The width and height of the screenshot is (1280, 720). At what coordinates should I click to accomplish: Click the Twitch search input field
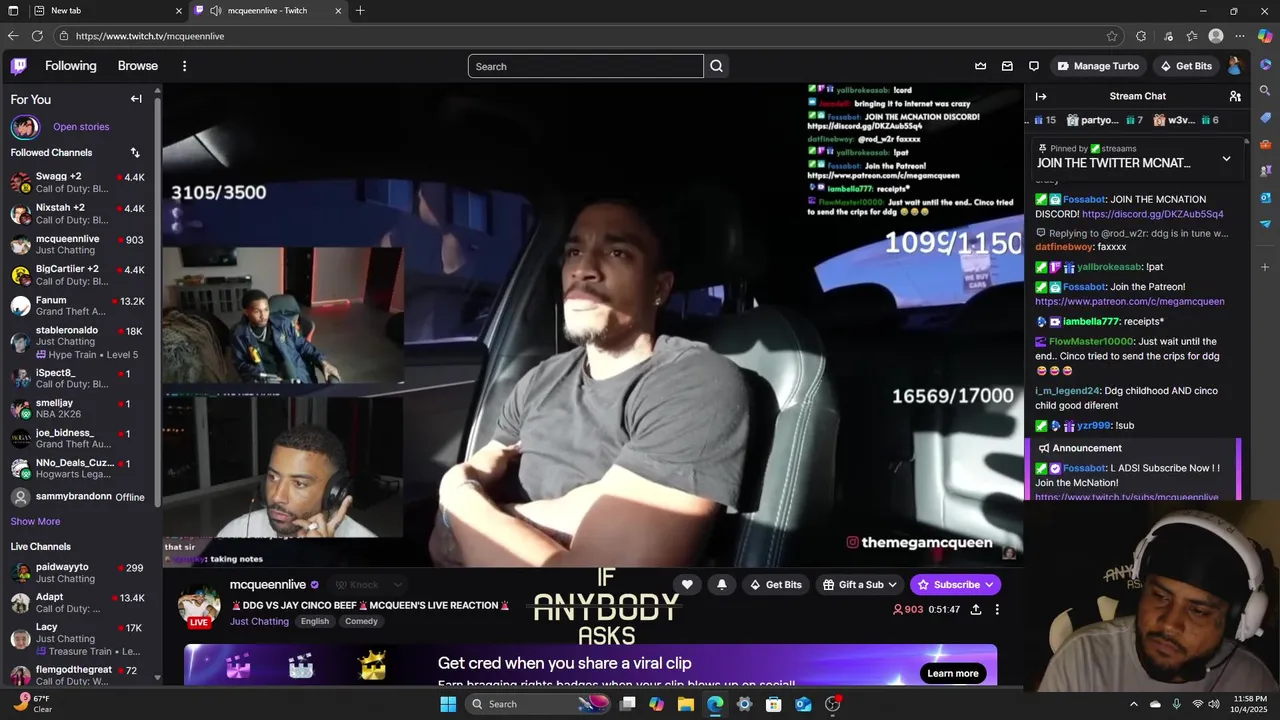pyautogui.click(x=586, y=66)
